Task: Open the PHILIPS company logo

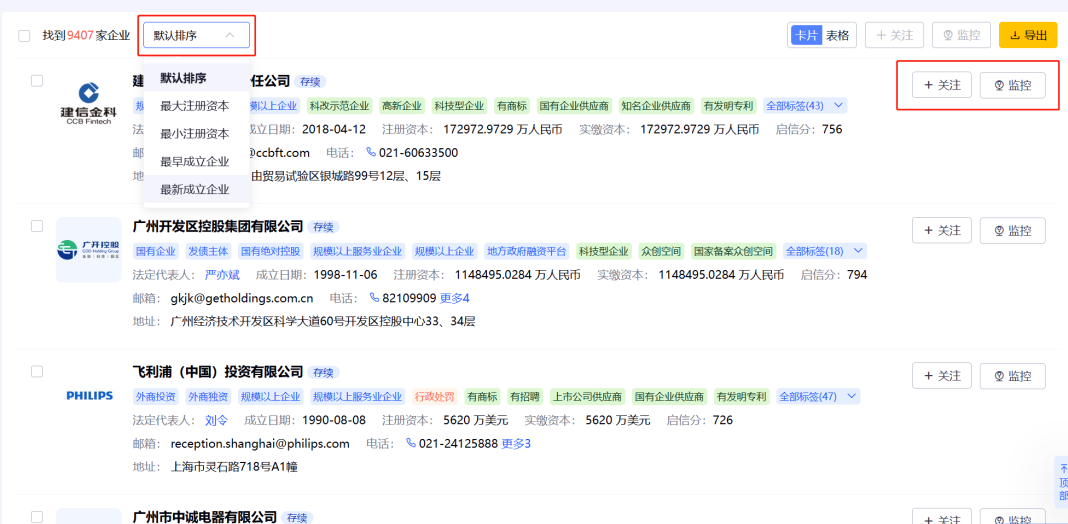Action: 89,395
